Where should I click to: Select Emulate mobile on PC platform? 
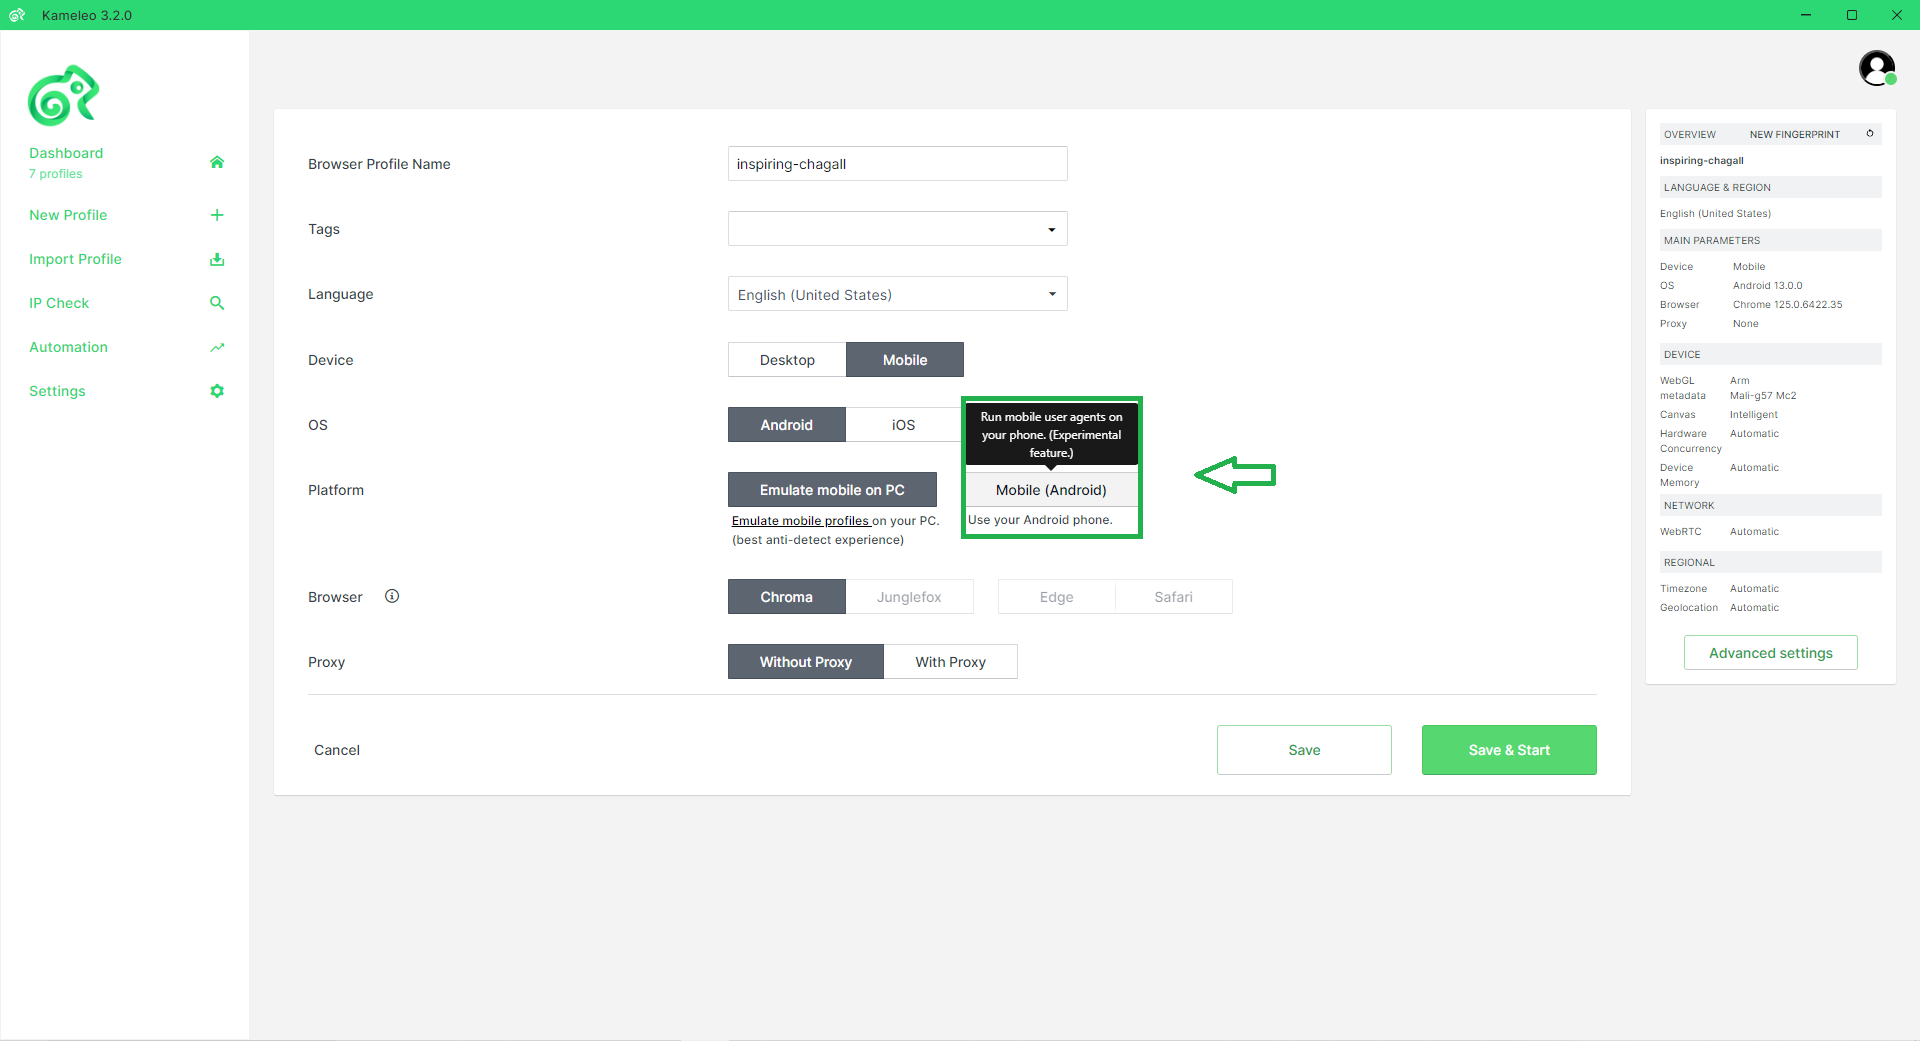pyautogui.click(x=832, y=490)
